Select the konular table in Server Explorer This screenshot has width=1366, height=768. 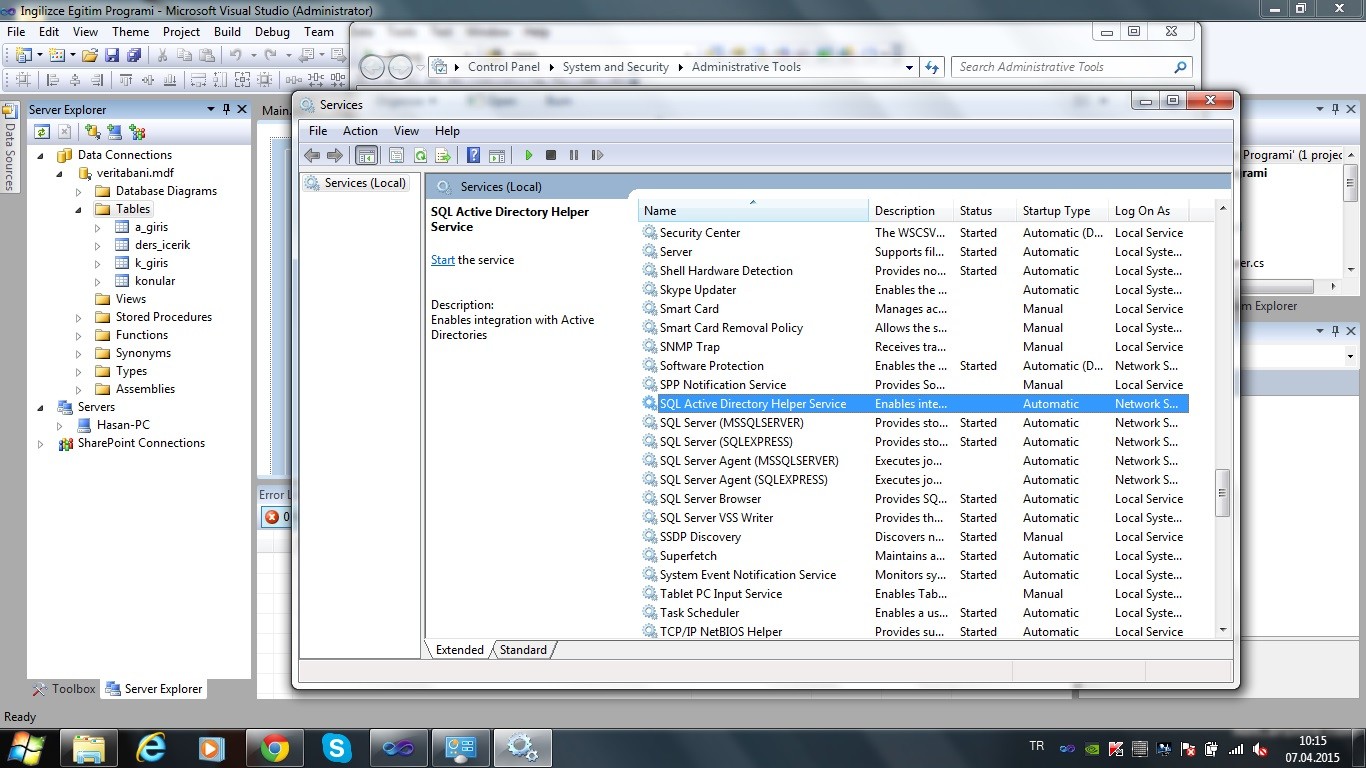tap(155, 281)
